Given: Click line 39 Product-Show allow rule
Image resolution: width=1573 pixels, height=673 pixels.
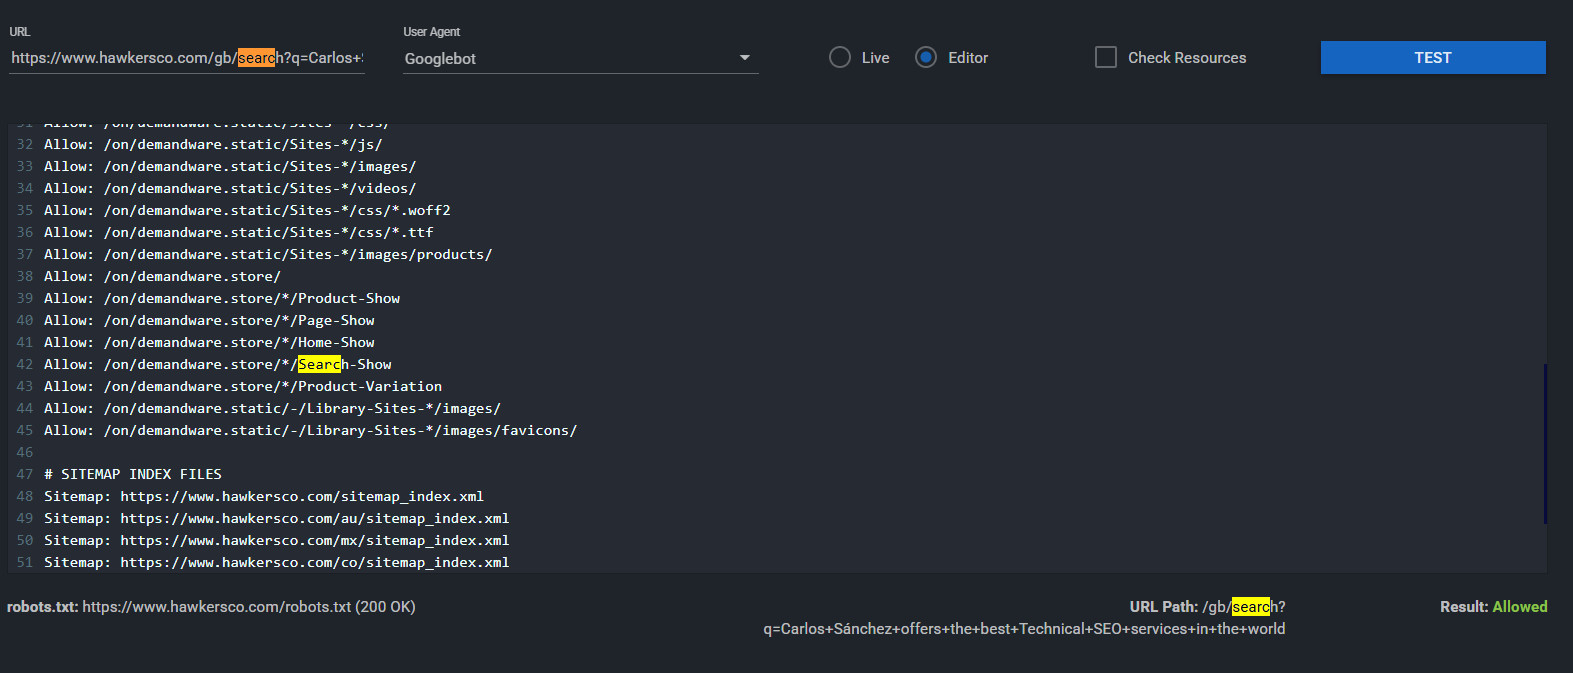Looking at the screenshot, I should point(222,299).
